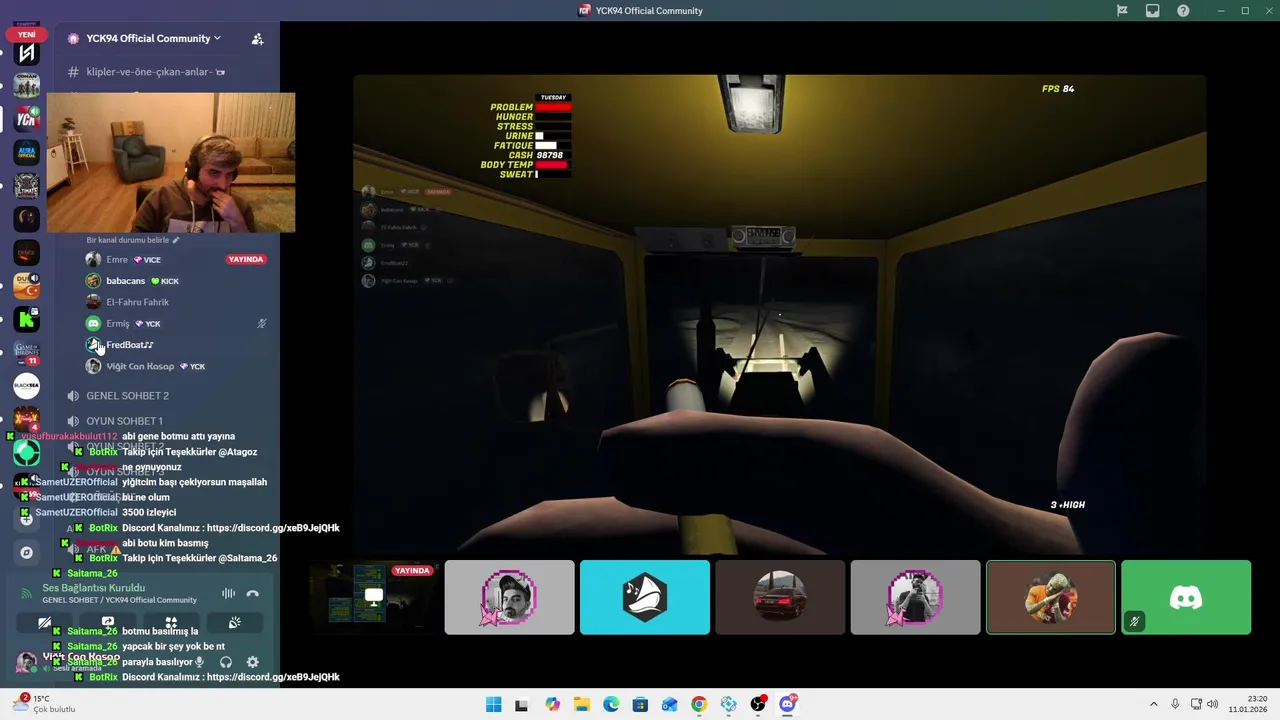This screenshot has height=720, width=1280.
Task: Select the green Discord logo participant tile
Action: pyautogui.click(x=1186, y=598)
